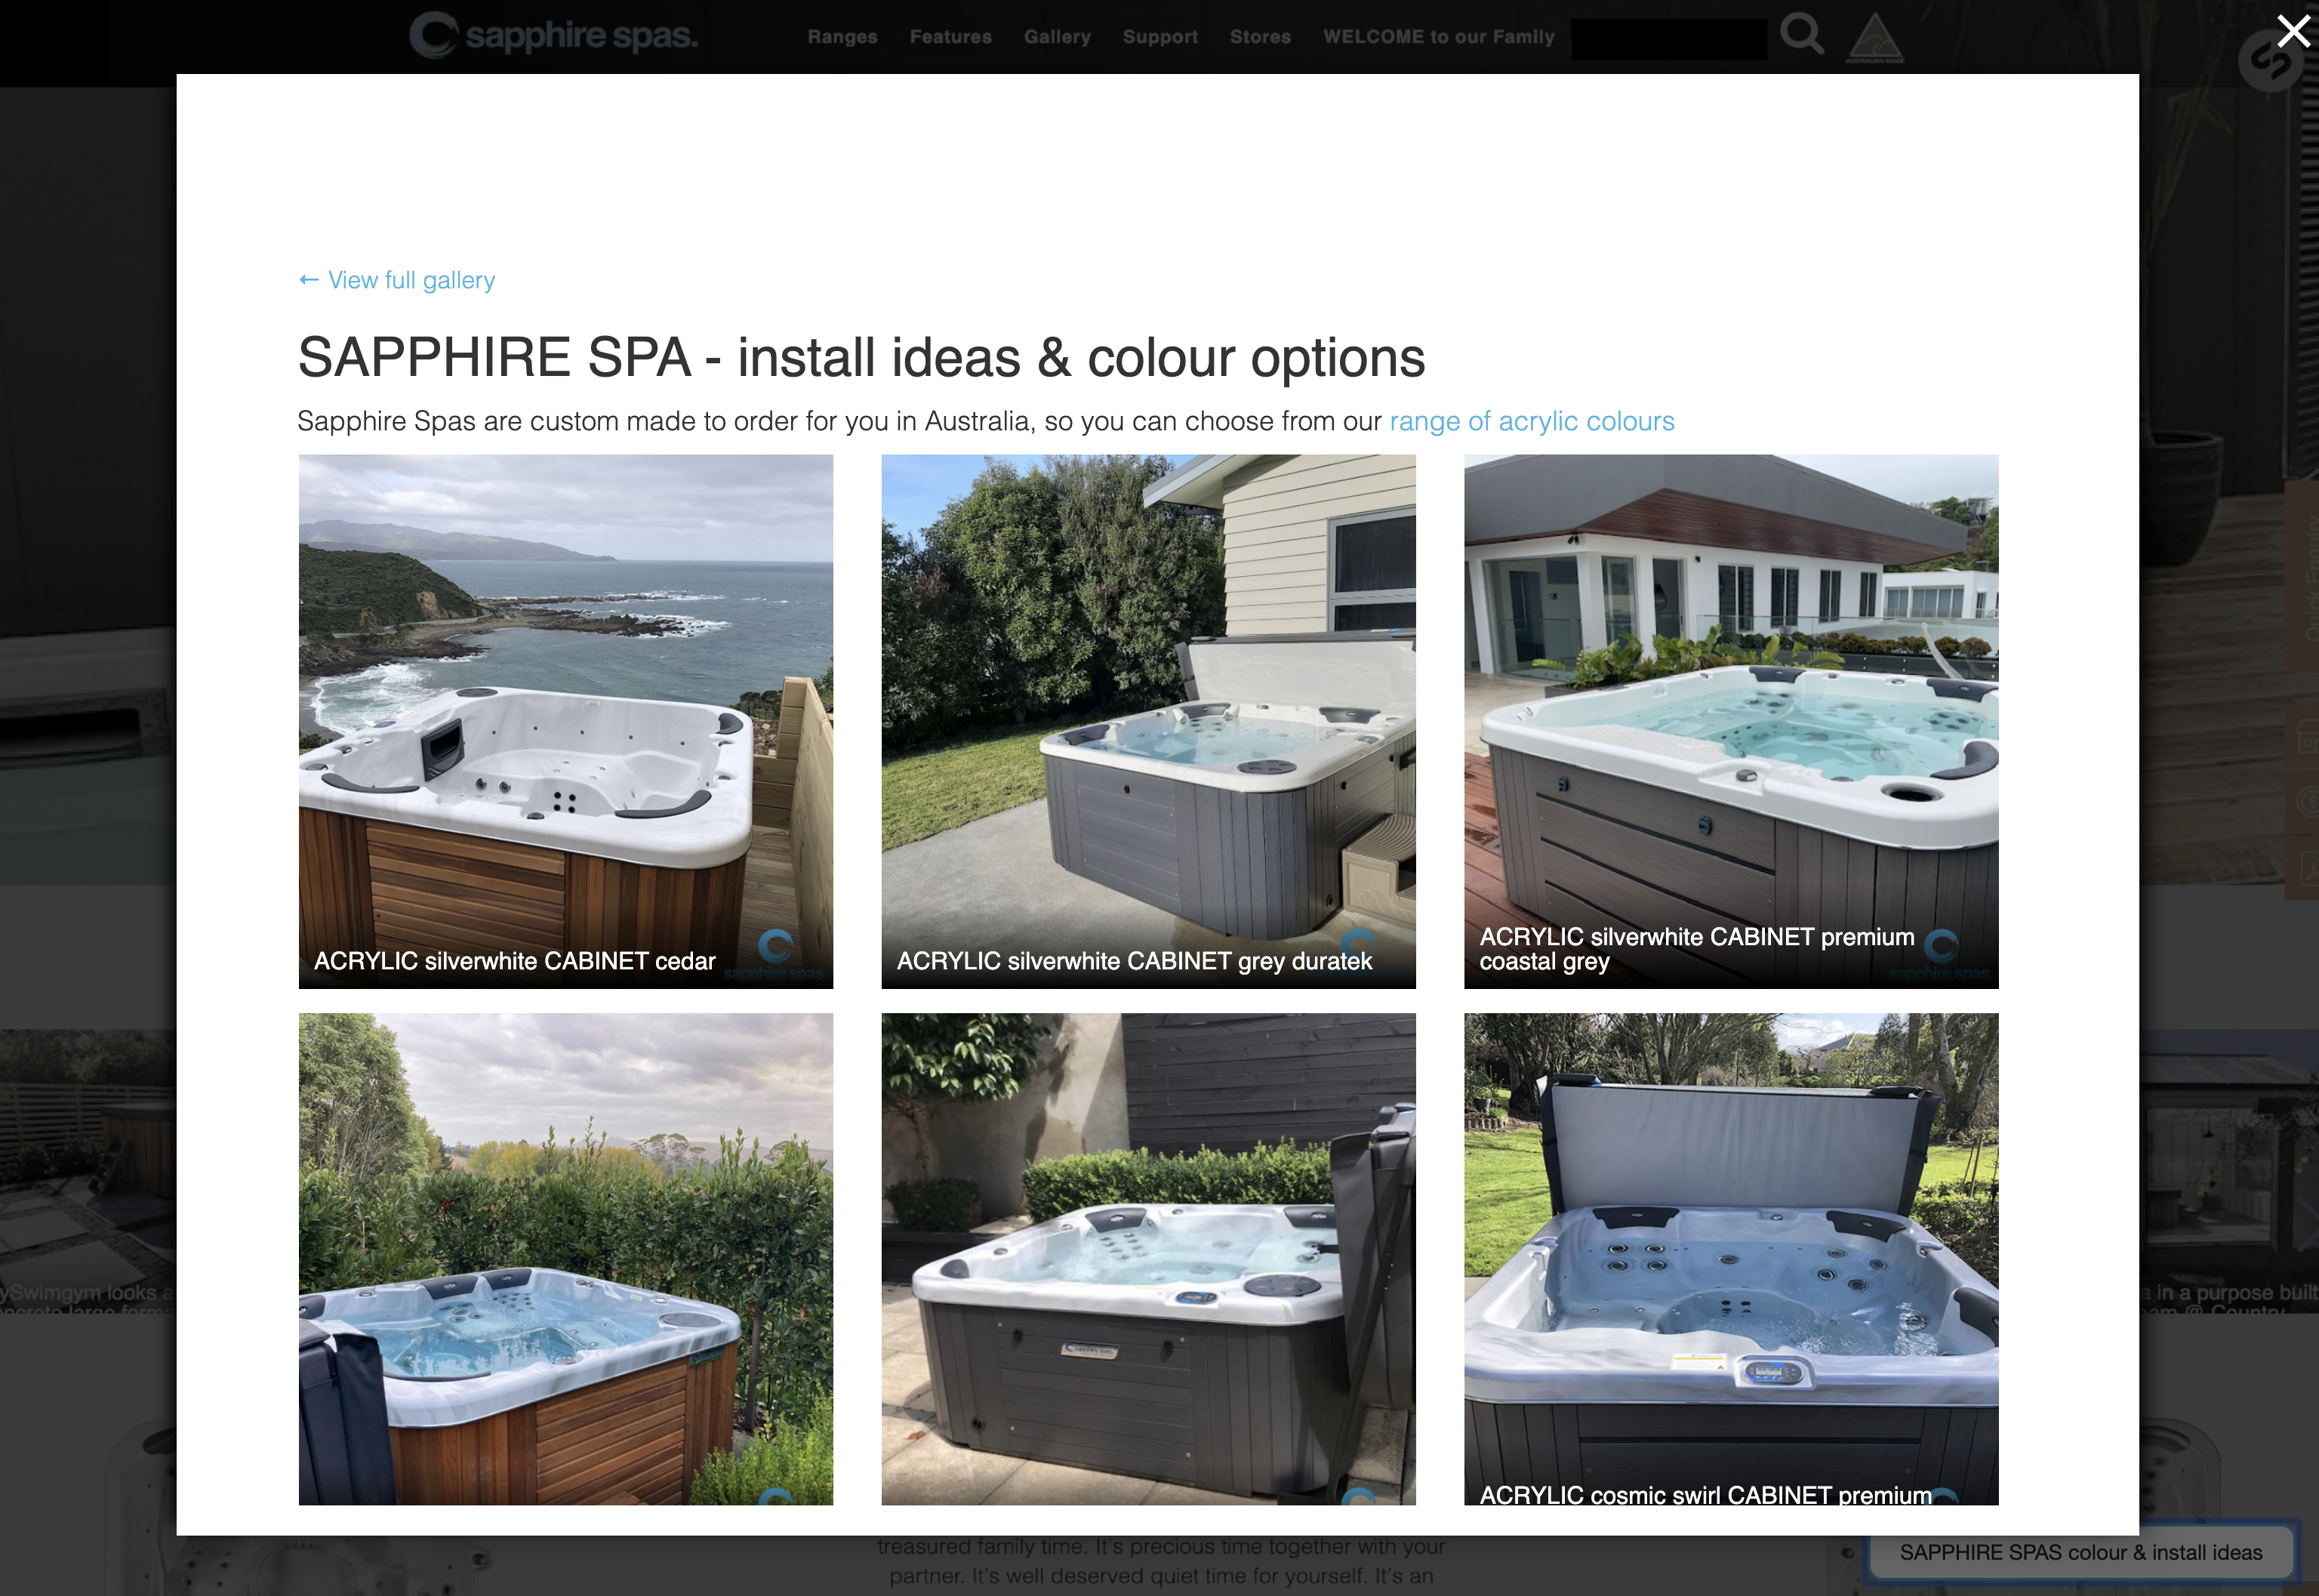Open the grey duratek cabinet photo
The height and width of the screenshot is (1596, 2319).
tap(1148, 721)
